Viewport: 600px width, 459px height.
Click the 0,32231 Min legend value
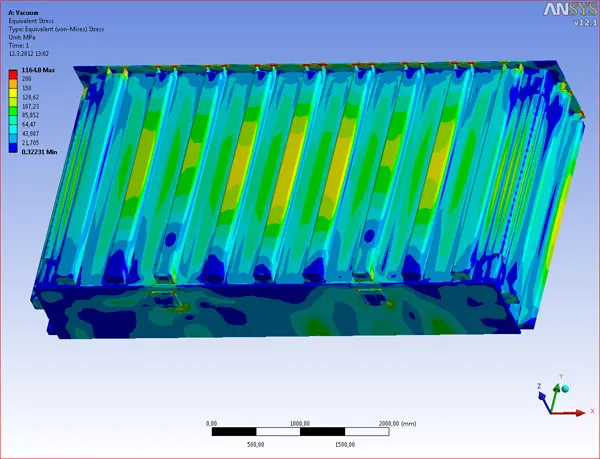coord(38,150)
